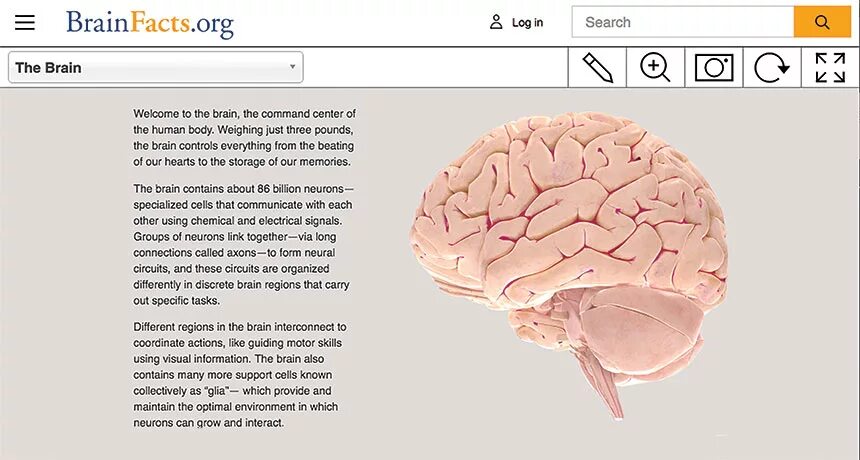
Task: Open the hamburger navigation menu
Action: coord(25,22)
